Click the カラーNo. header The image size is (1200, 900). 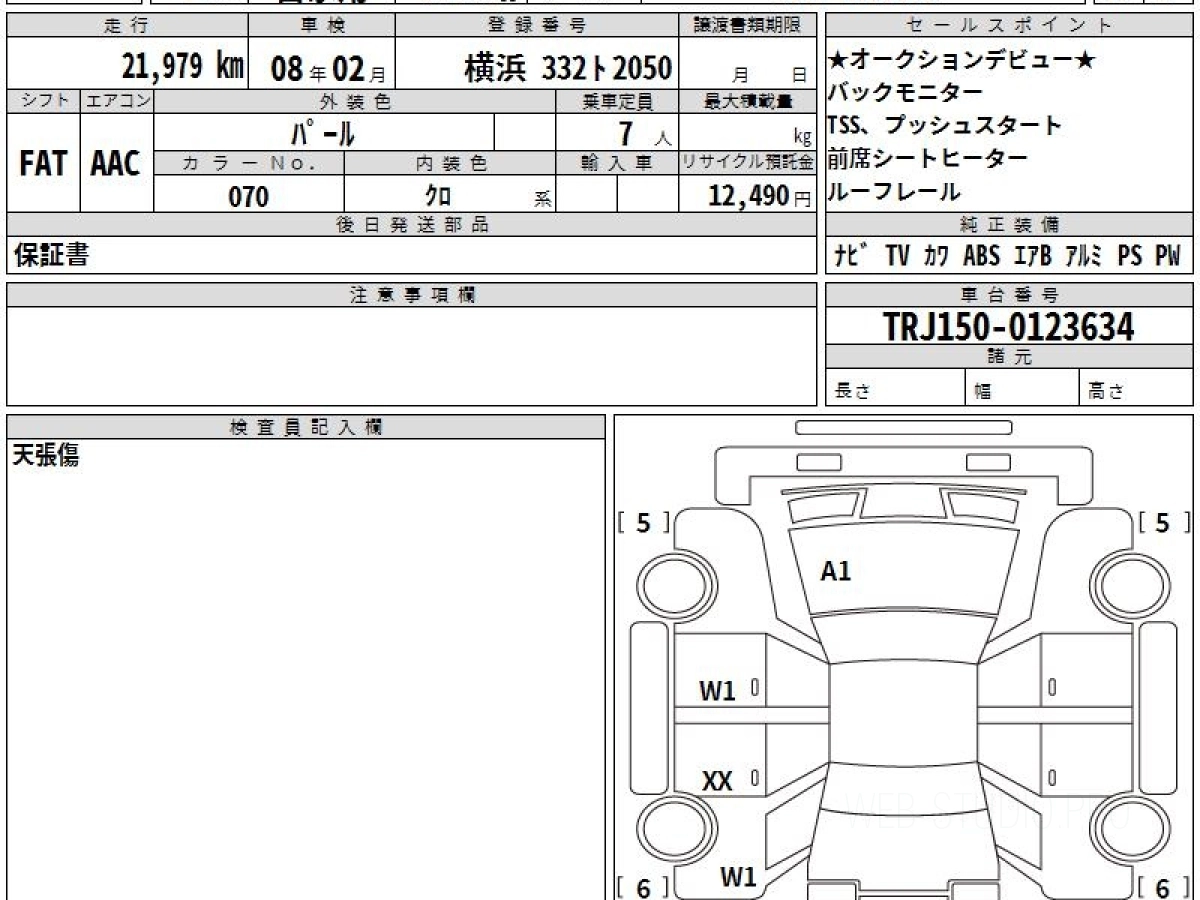[249, 164]
